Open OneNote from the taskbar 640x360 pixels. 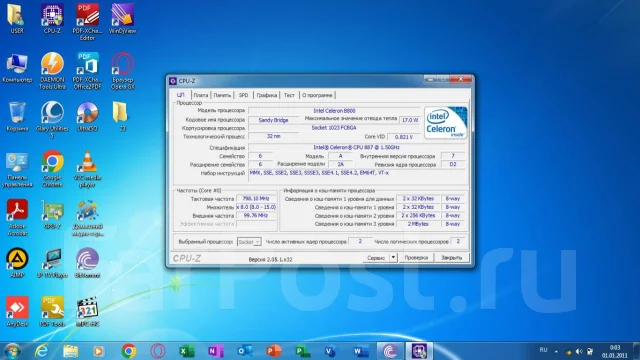(216, 351)
